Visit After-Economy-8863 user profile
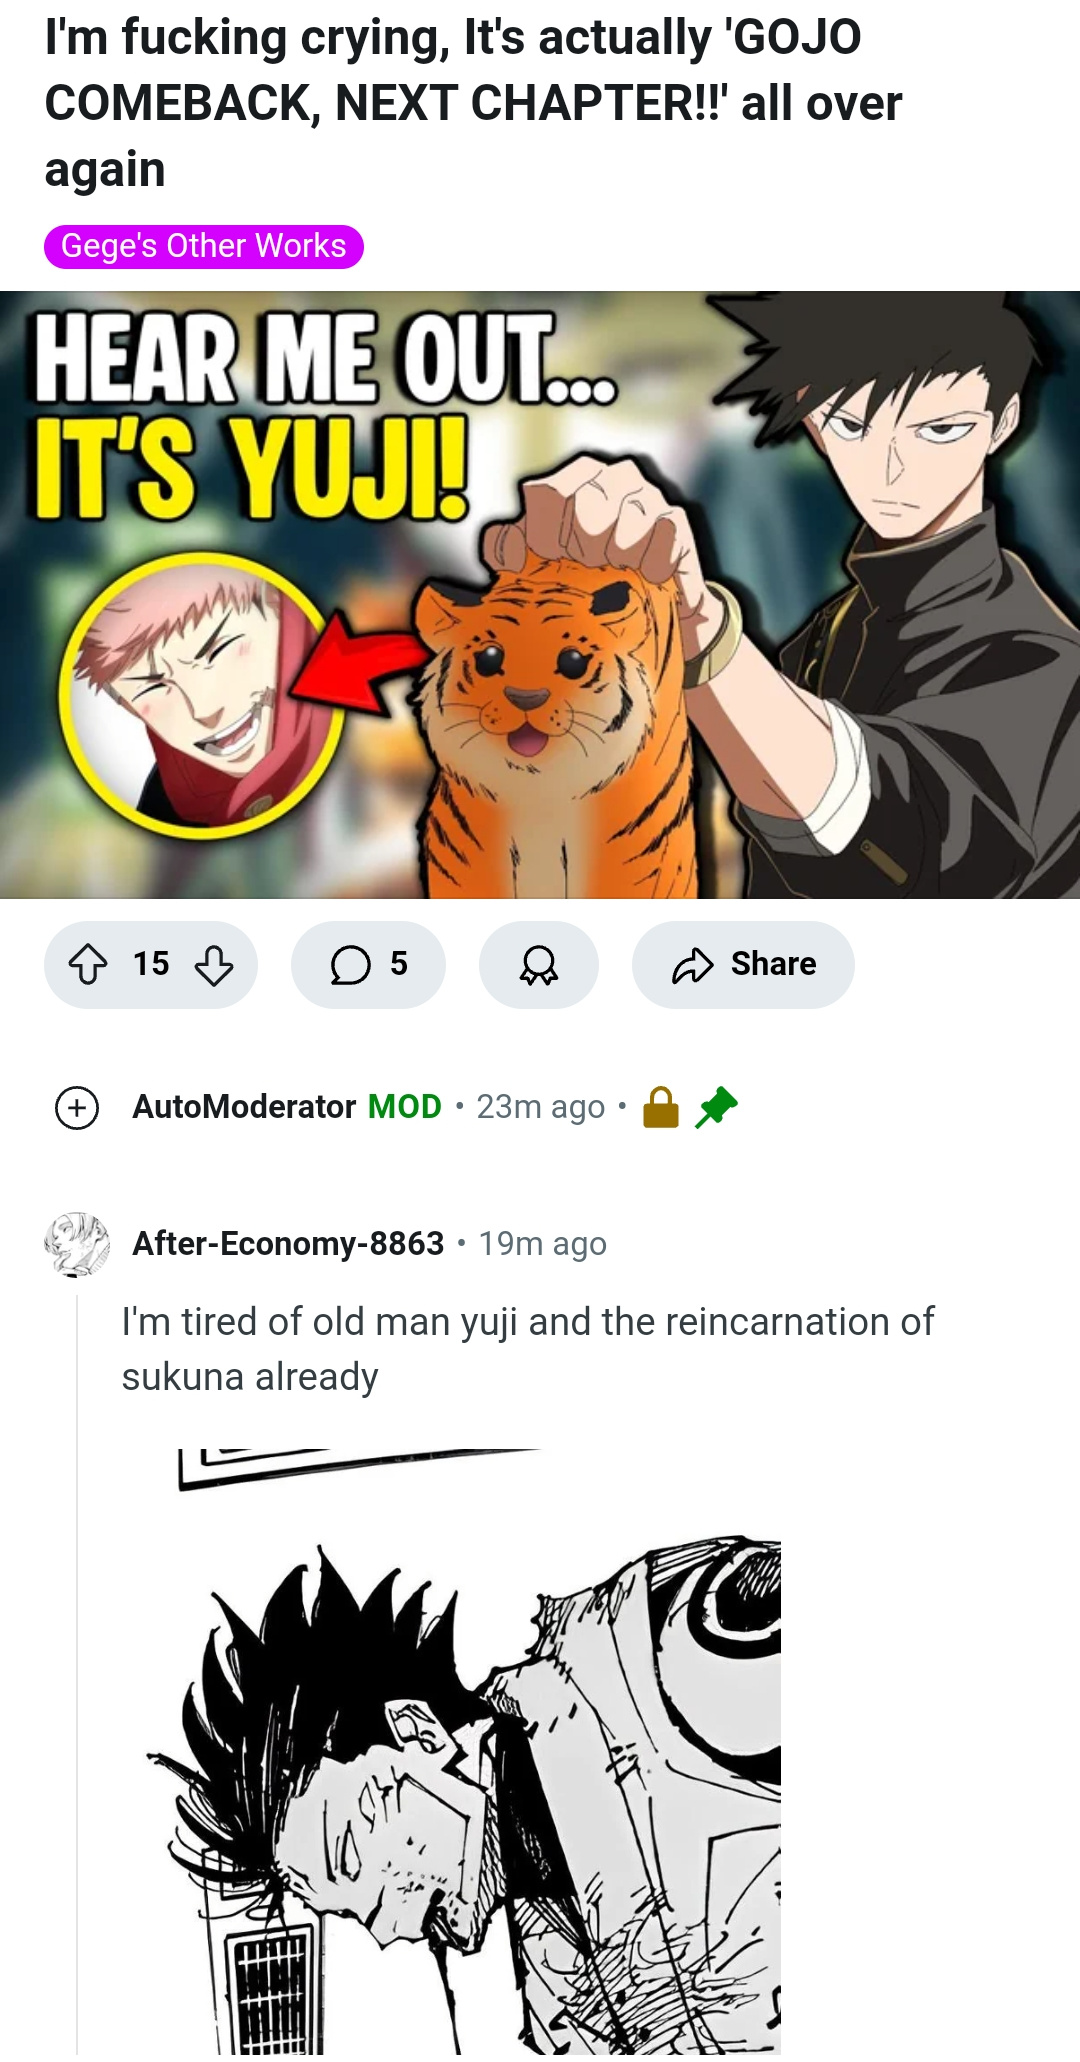This screenshot has height=2062, width=1080. coord(288,1244)
